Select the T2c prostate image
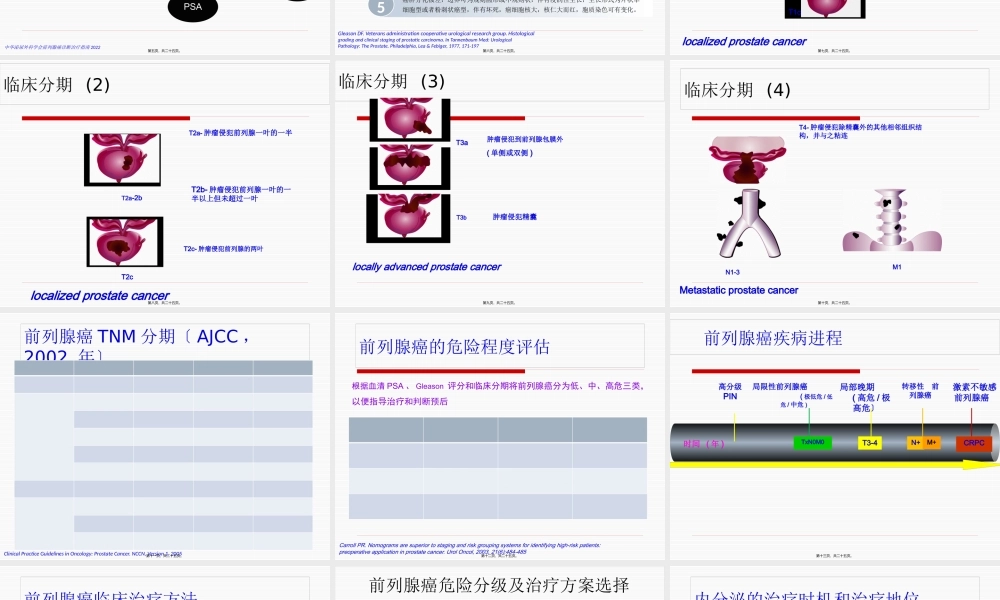 123,243
